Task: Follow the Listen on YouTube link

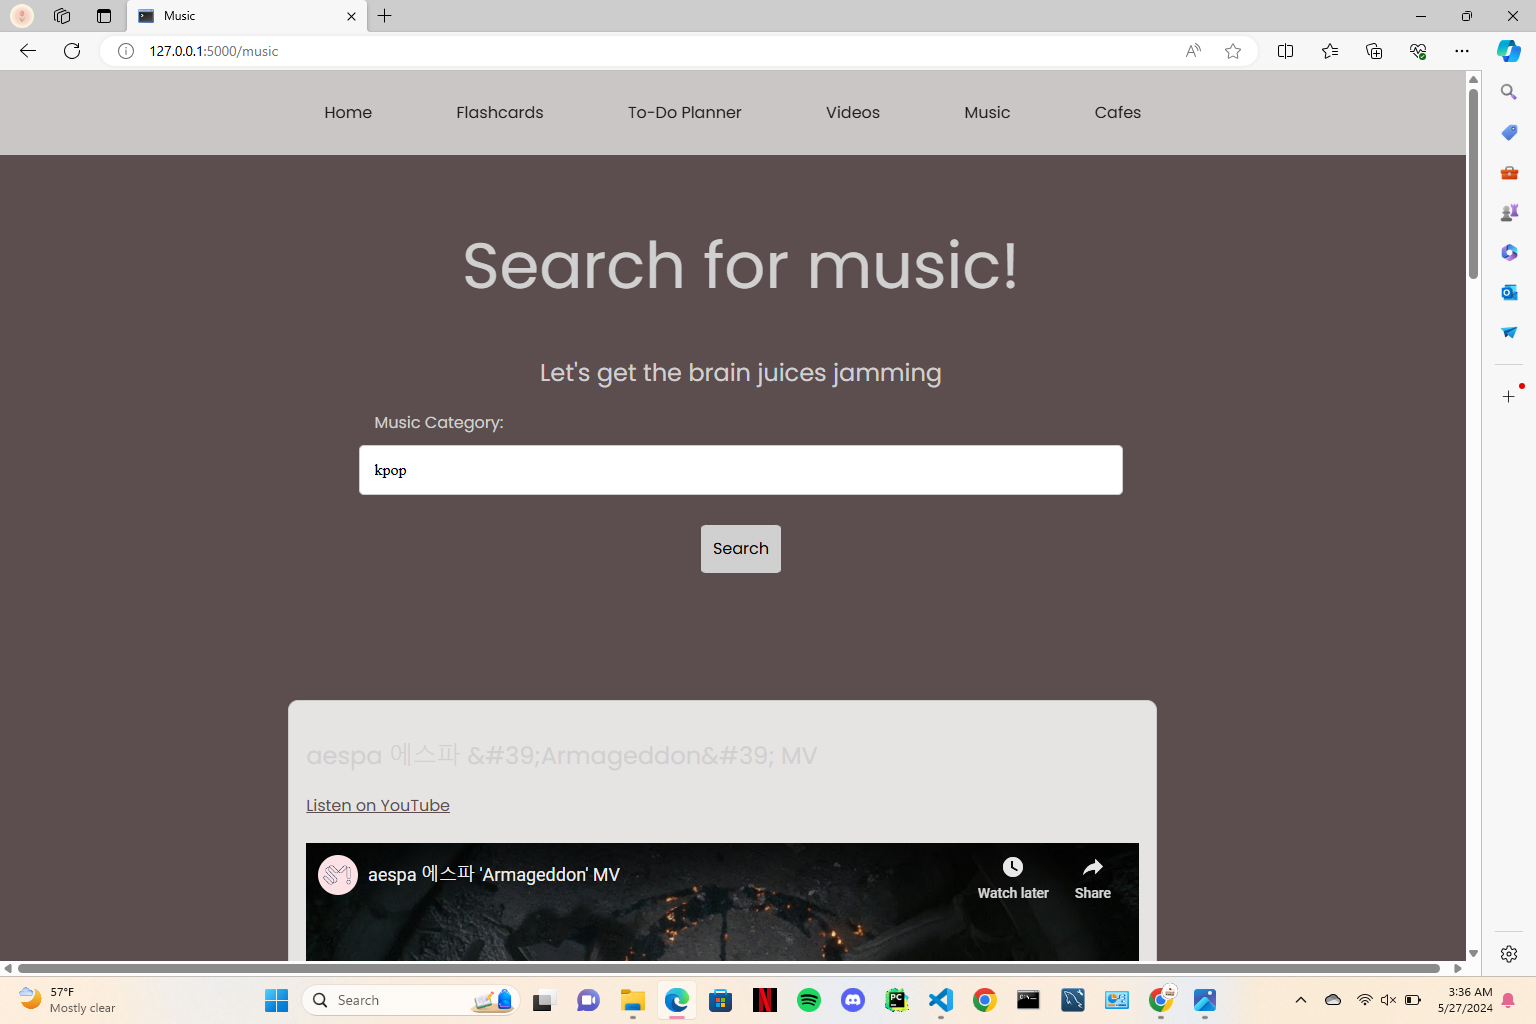Action: [x=378, y=806]
